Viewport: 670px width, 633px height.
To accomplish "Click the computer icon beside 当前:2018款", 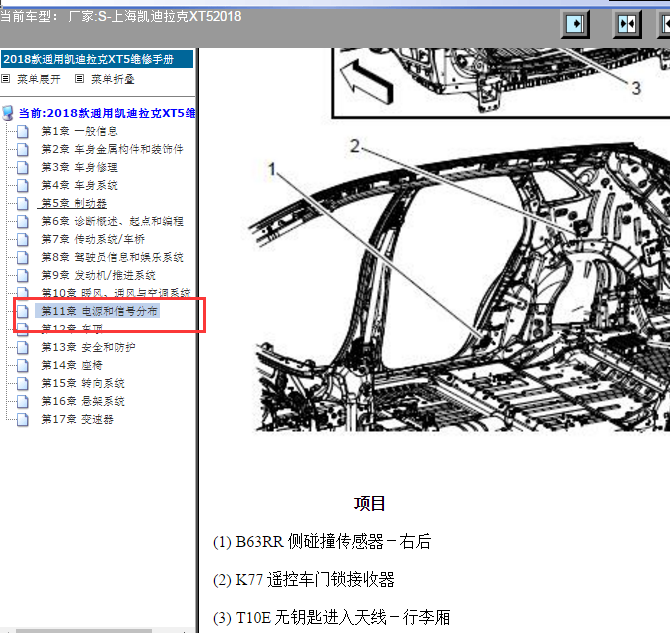I will point(8,113).
